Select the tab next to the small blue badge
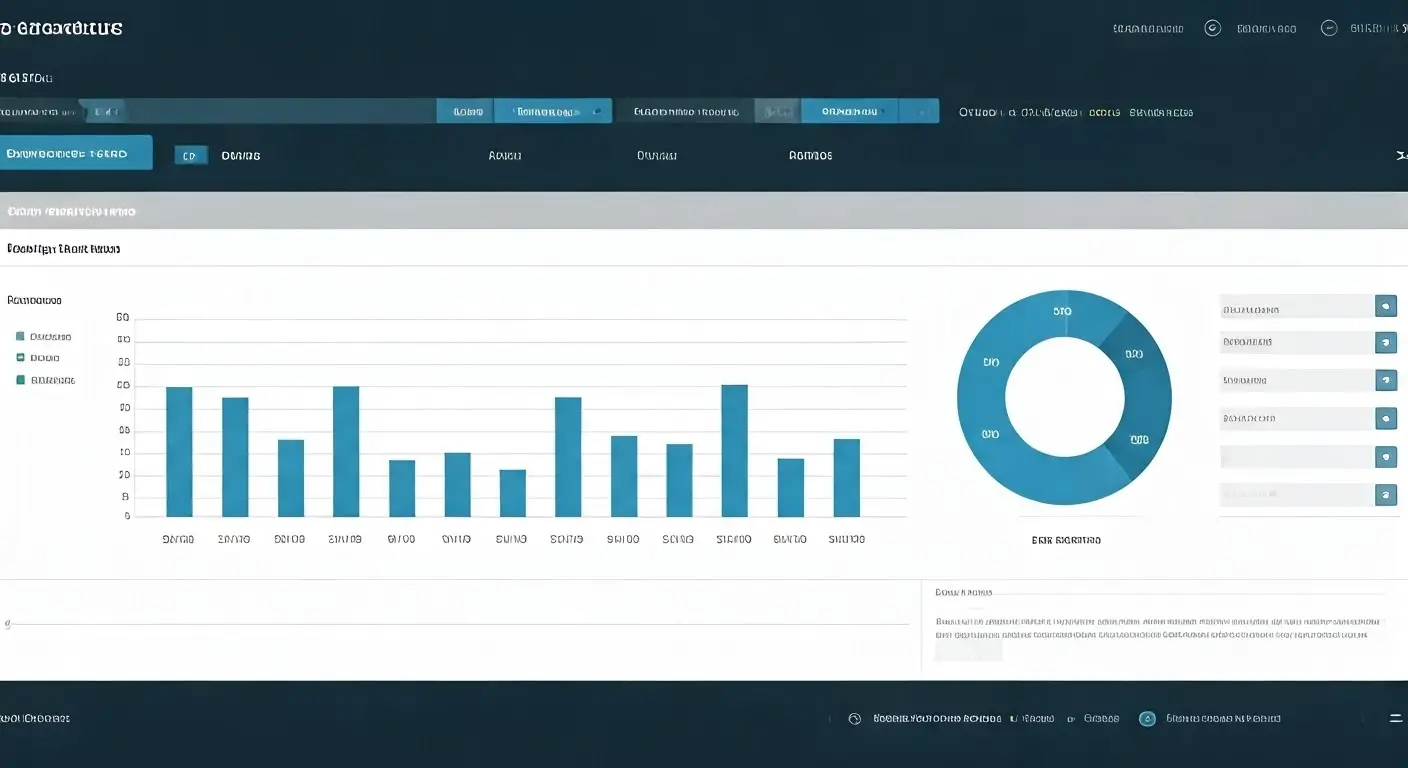Viewport: 1408px width, 768px height. [240, 156]
